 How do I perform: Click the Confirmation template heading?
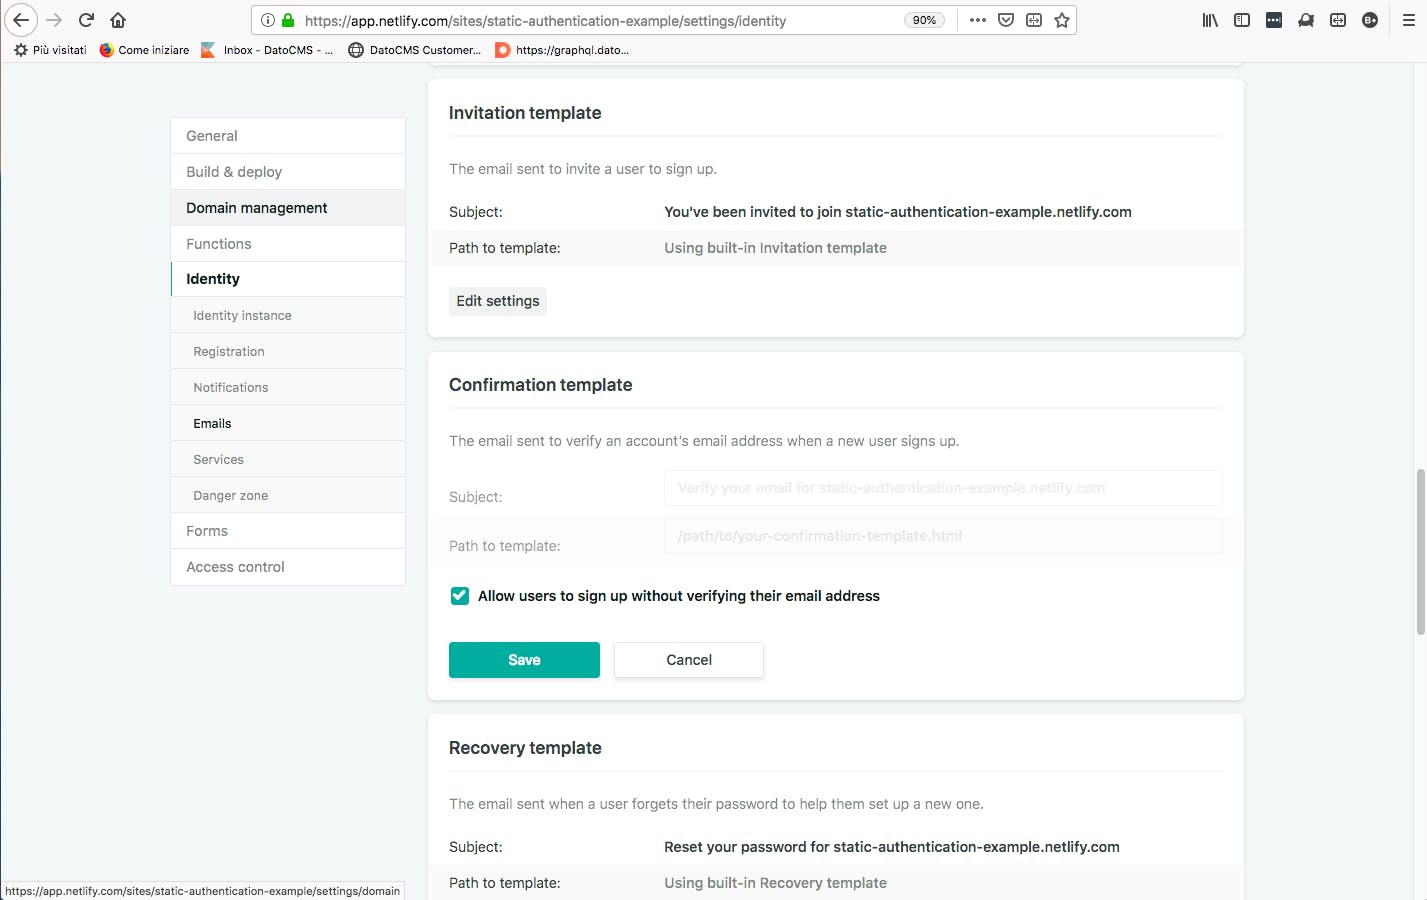541,385
